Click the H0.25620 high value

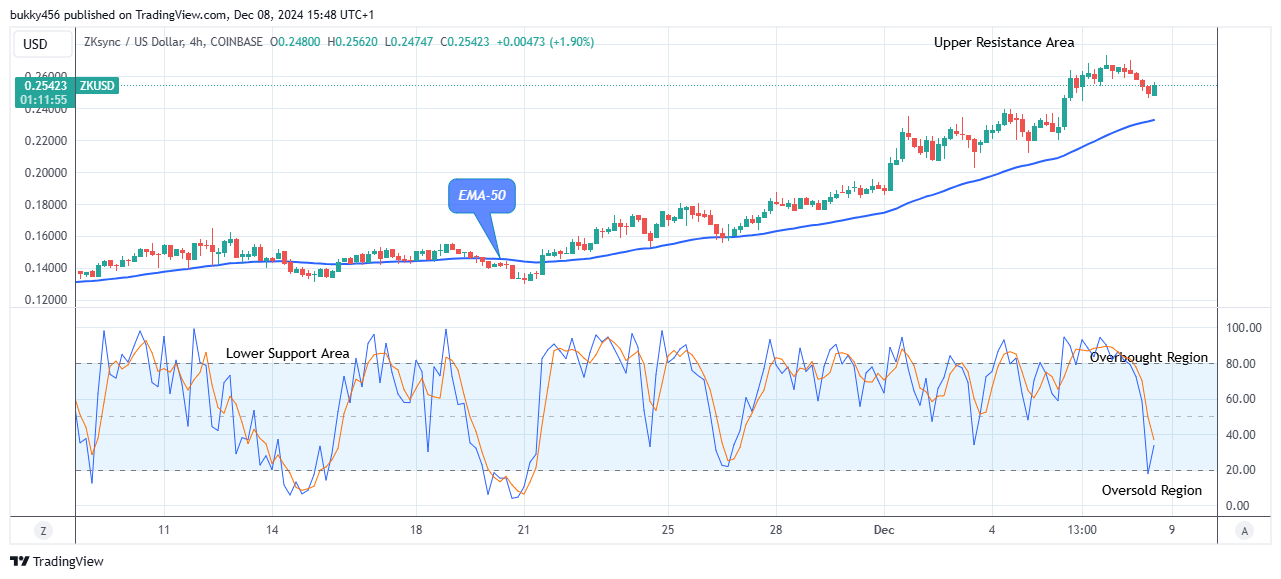click(x=353, y=42)
